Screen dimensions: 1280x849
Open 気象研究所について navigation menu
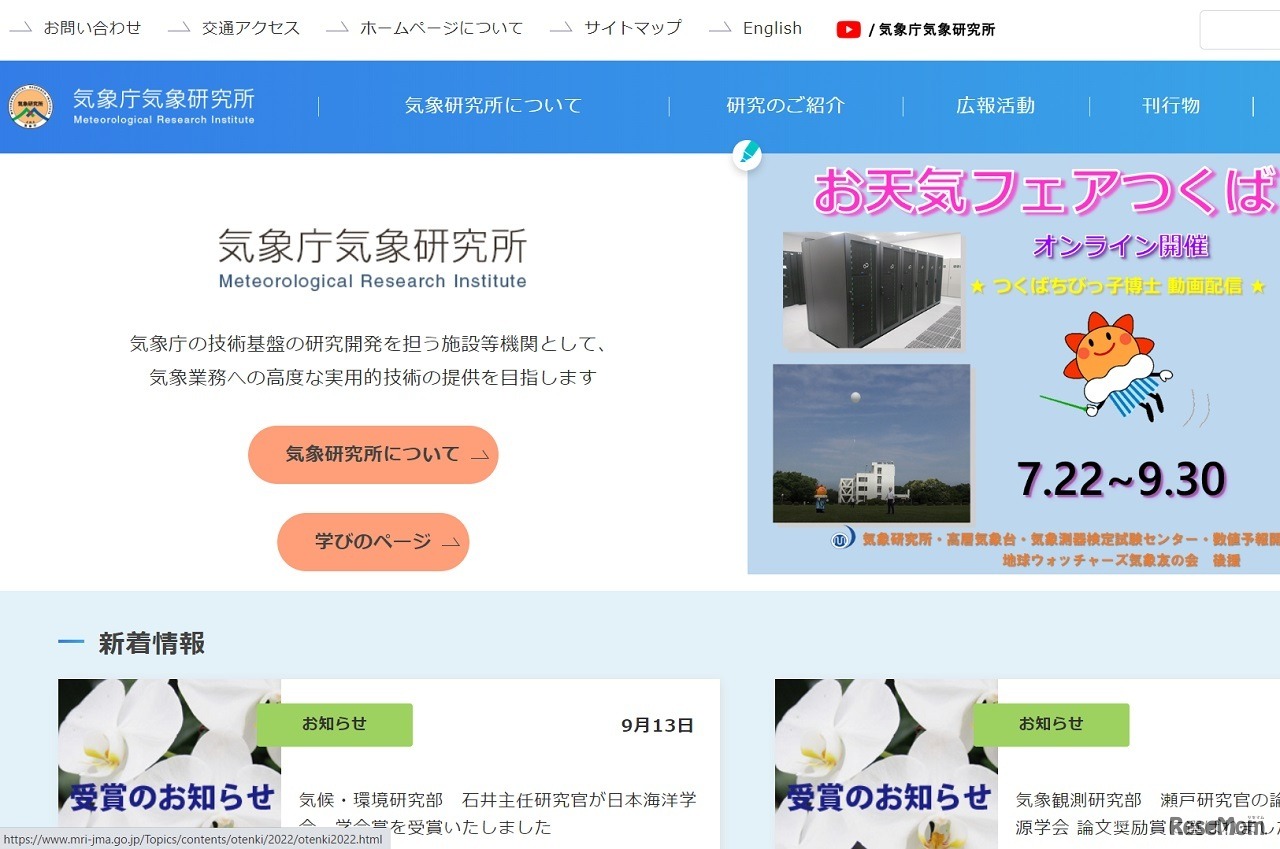493,106
